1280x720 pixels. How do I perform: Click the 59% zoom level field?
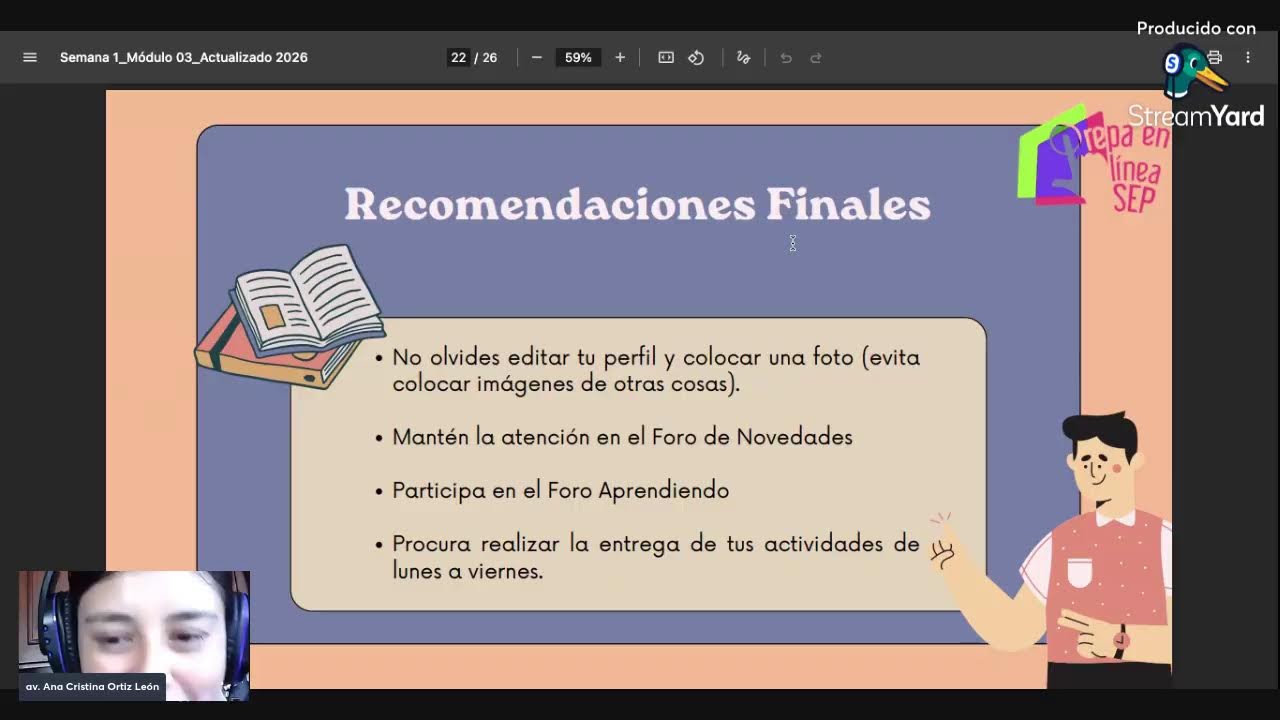pyautogui.click(x=578, y=58)
